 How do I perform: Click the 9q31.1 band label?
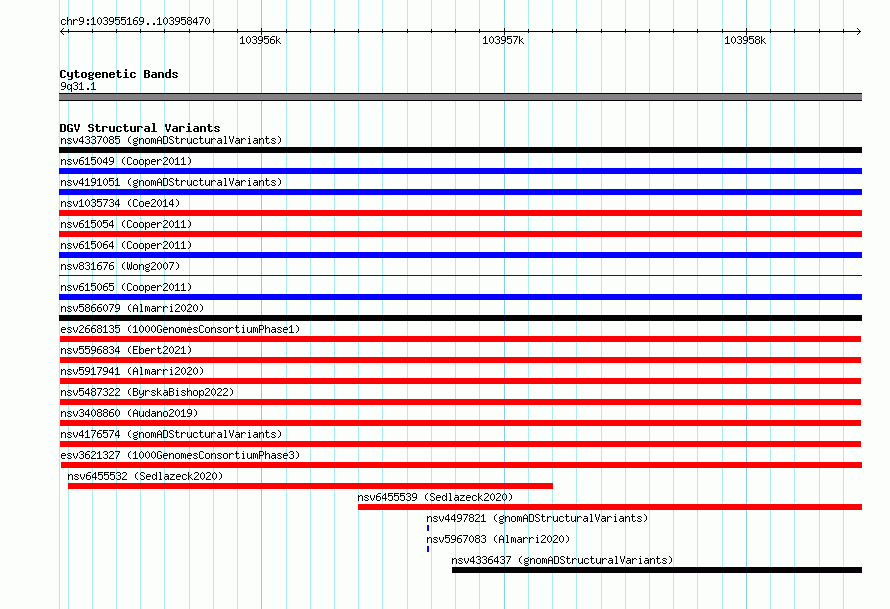[x=78, y=86]
